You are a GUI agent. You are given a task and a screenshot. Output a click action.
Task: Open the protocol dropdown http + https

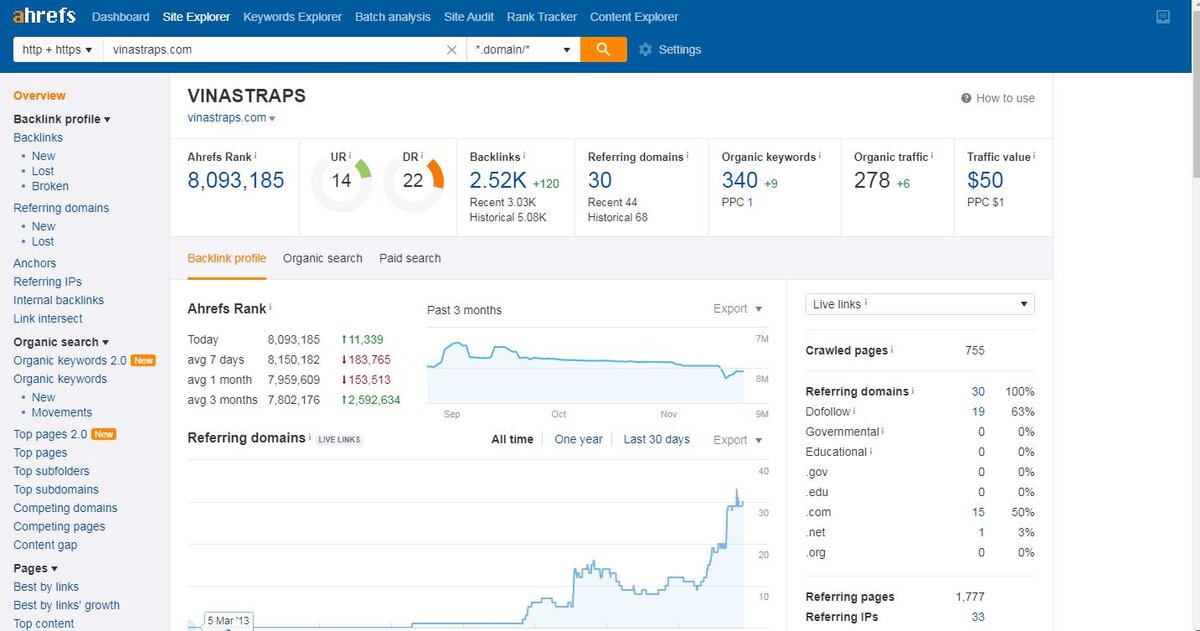pyautogui.click(x=58, y=49)
